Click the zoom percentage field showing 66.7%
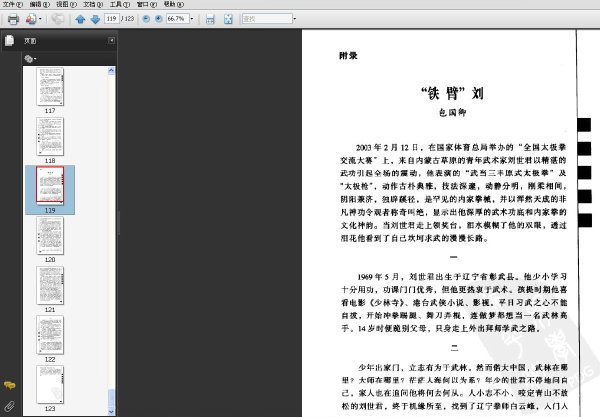Viewport: 600px width, 417px height. 177,18
